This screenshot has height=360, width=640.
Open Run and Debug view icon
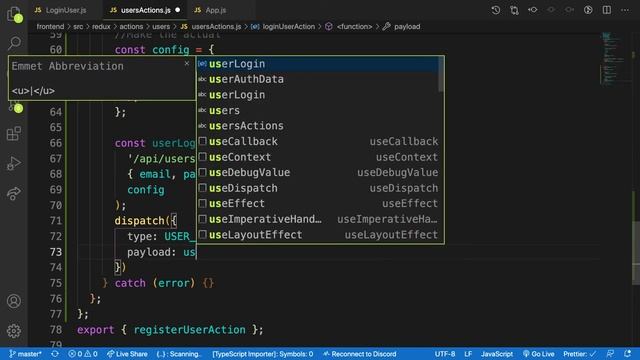pos(14,163)
